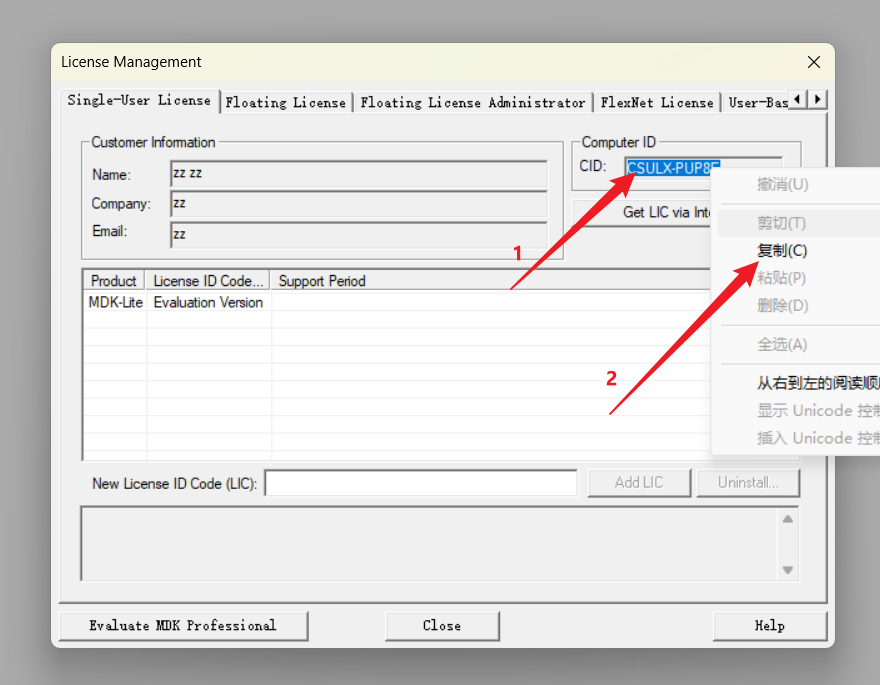Choose 撤消(U) undo in context menu
The image size is (880, 685).
coord(799,184)
